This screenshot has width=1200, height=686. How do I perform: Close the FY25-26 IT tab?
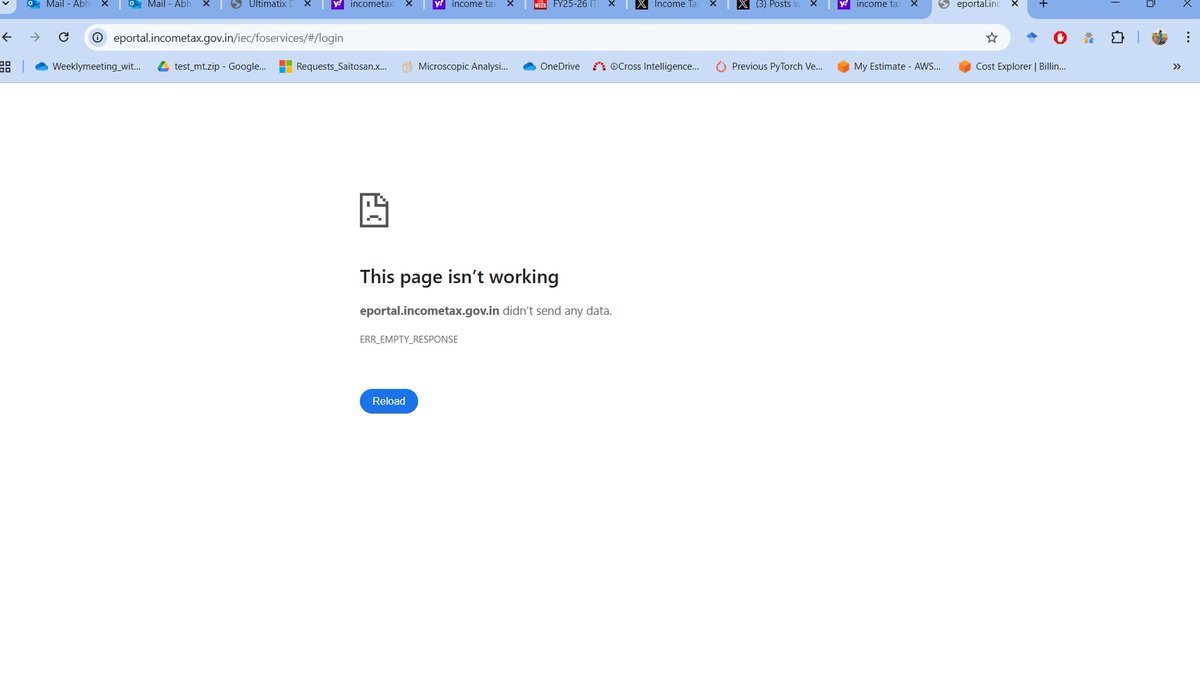pyautogui.click(x=612, y=4)
